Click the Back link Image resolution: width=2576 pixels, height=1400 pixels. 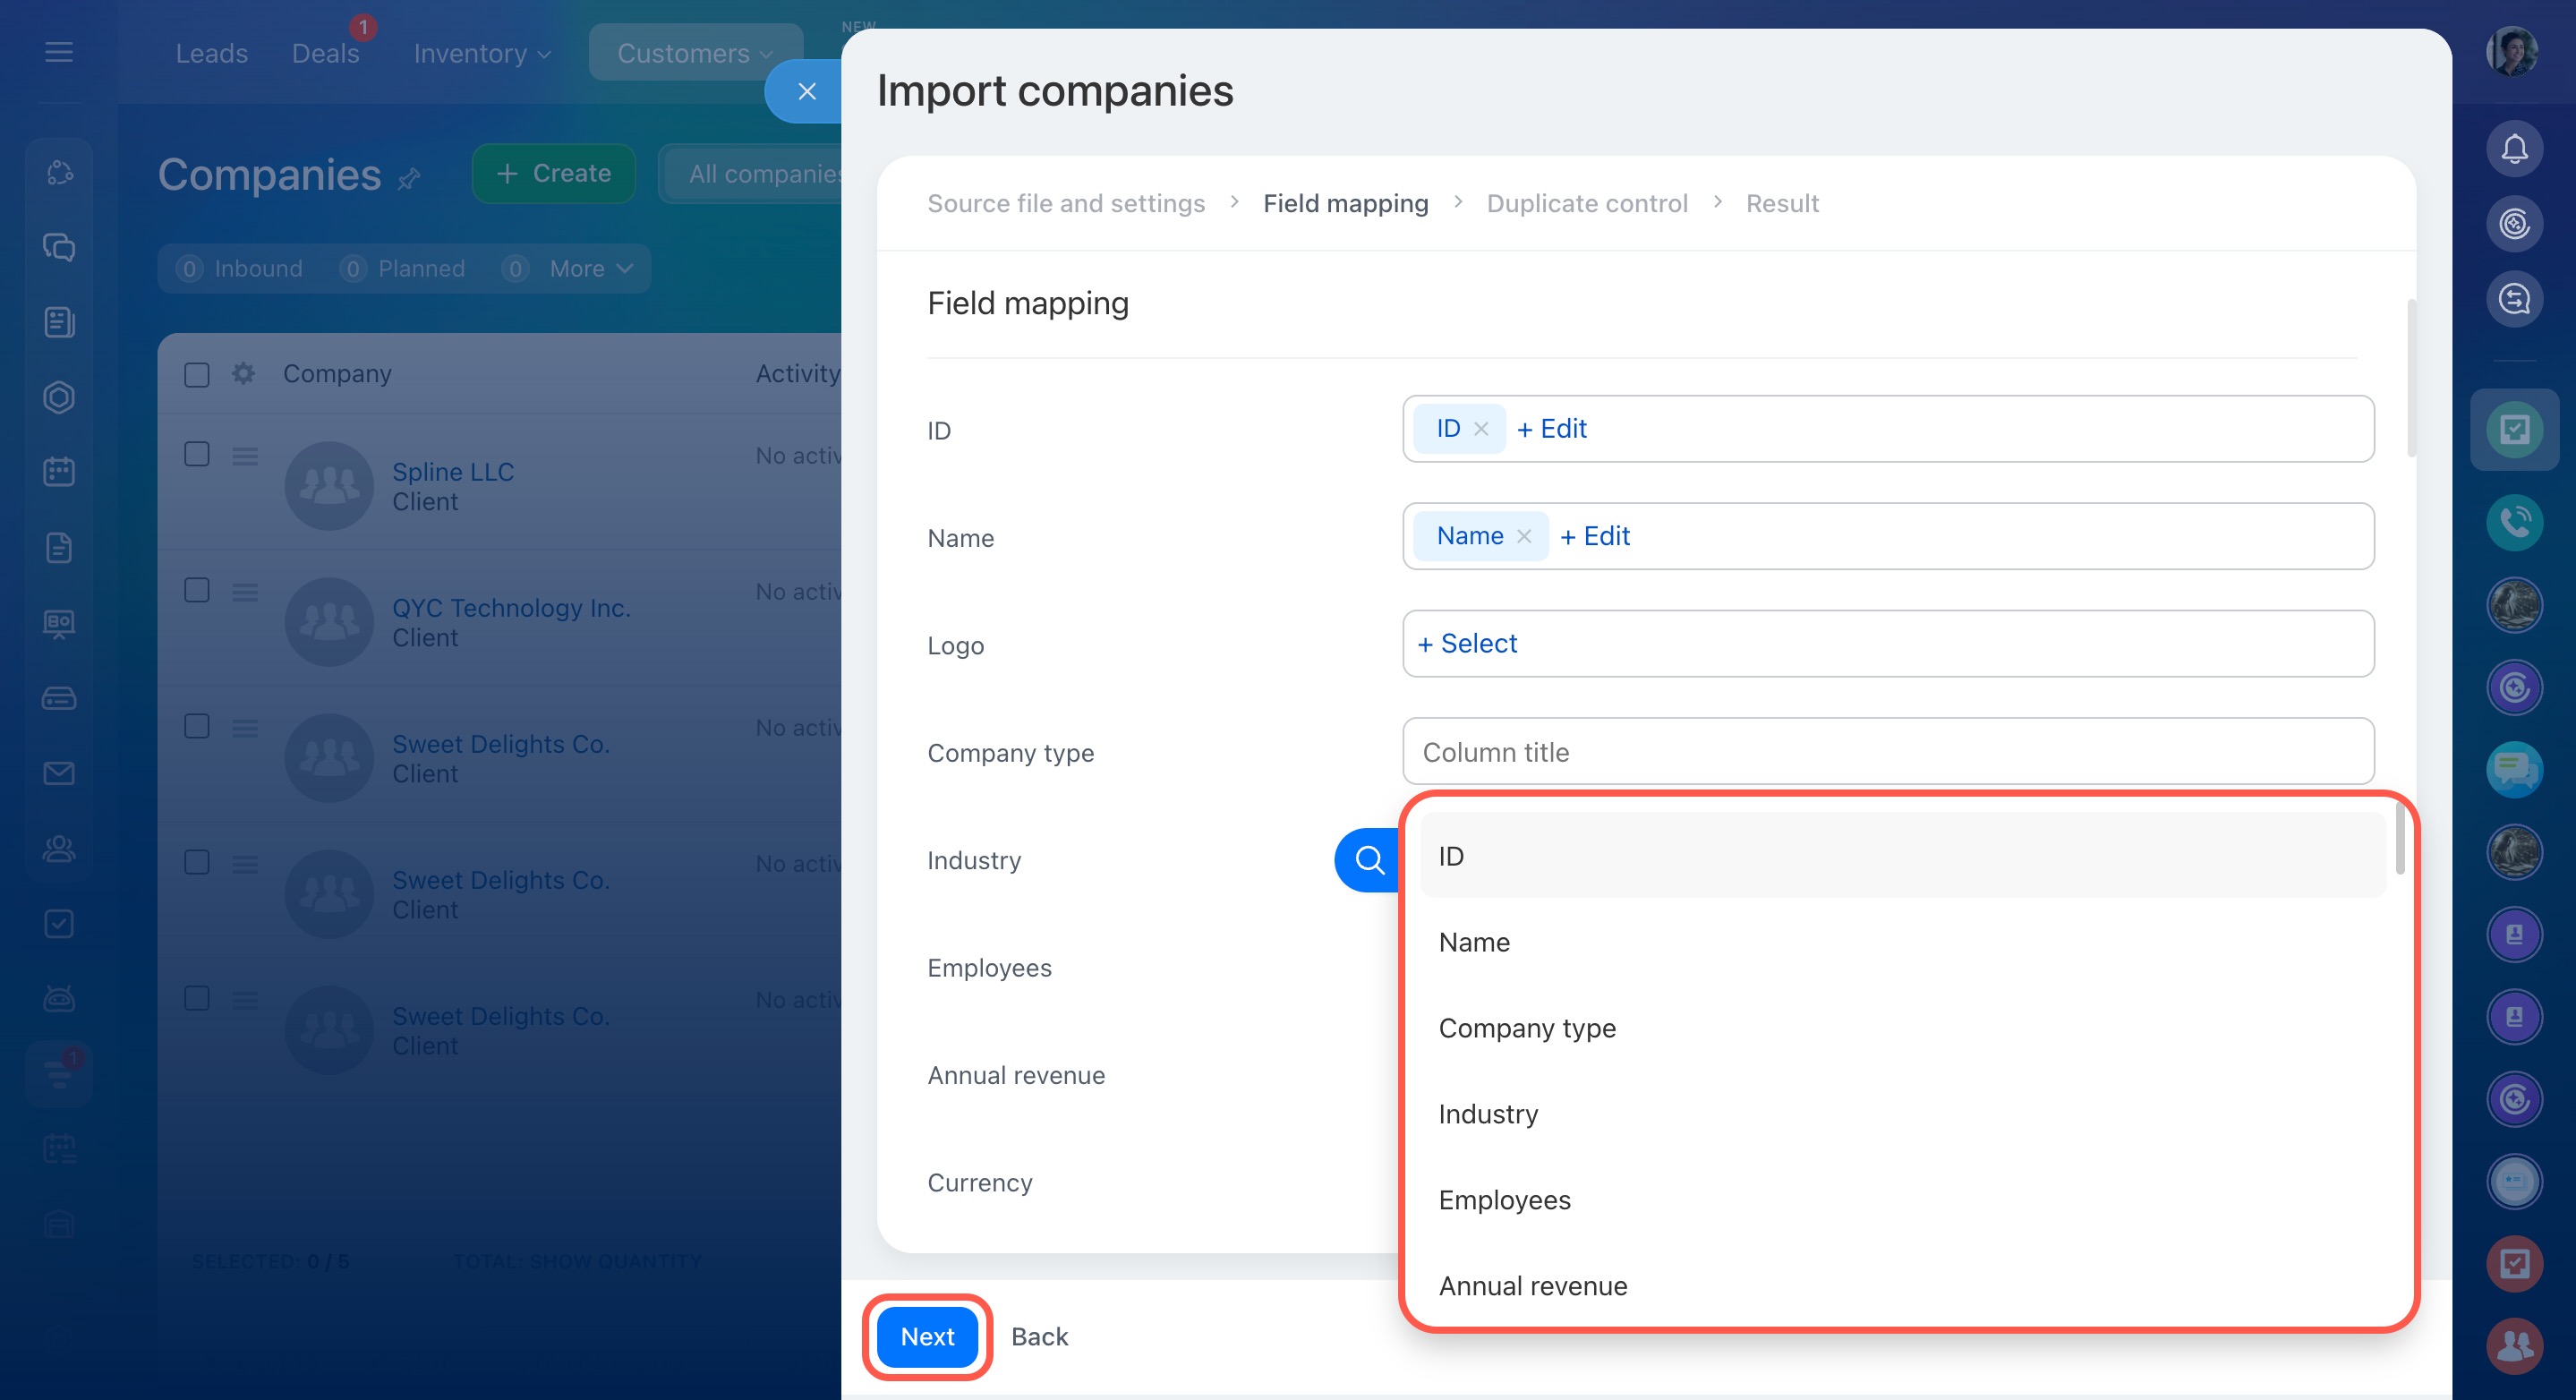click(x=1039, y=1337)
